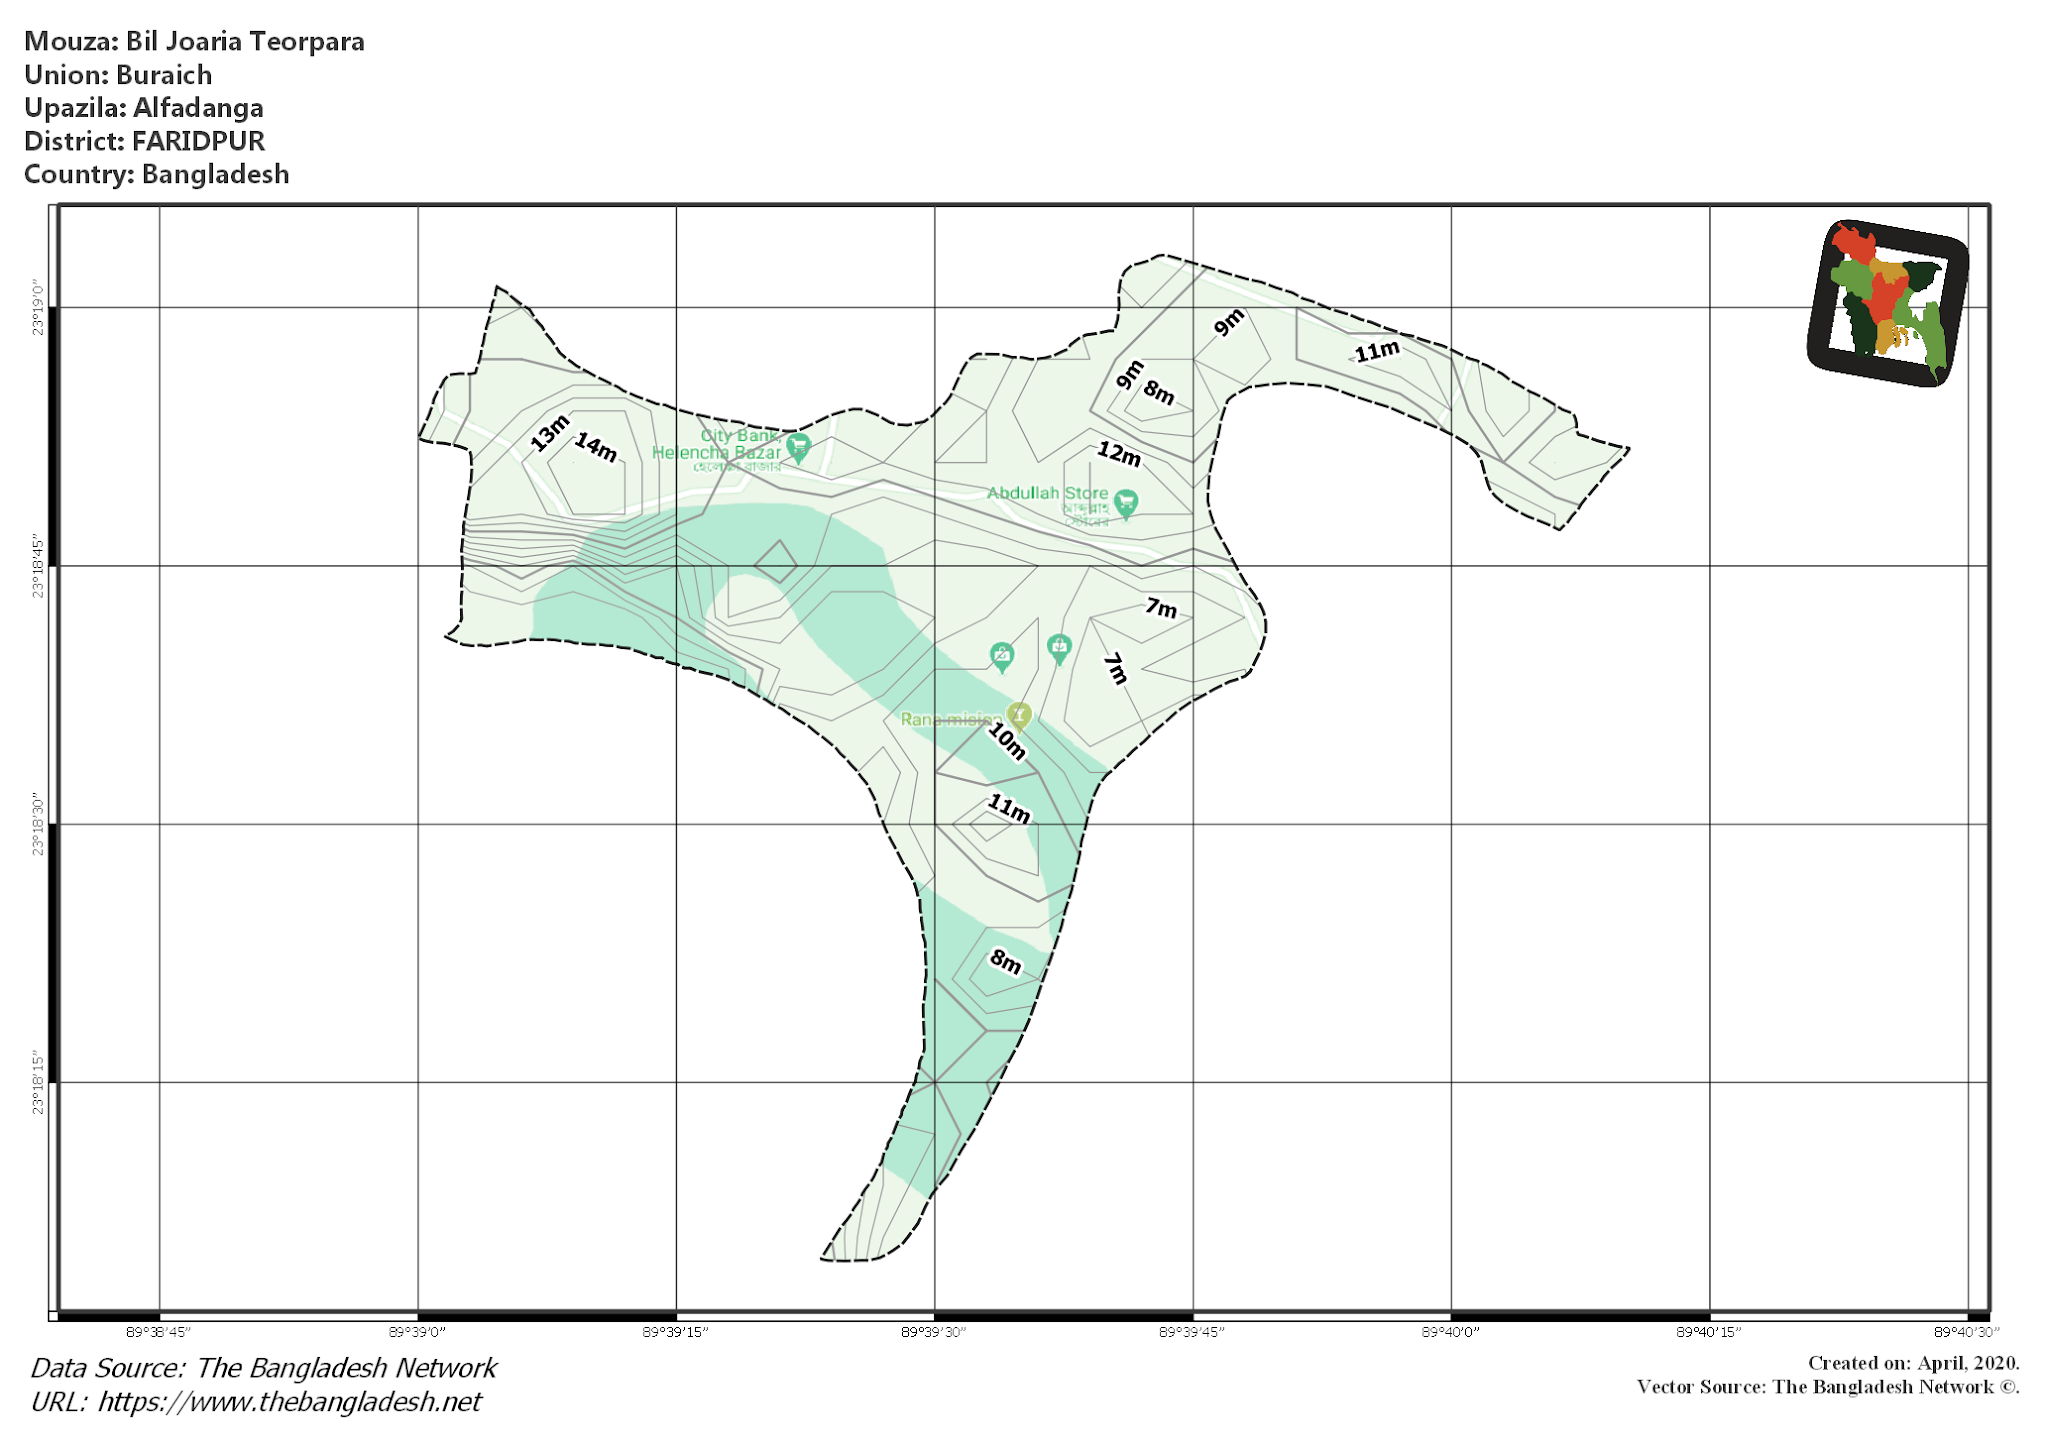
Task: Toggle the 12m elevation label
Action: 1117,455
